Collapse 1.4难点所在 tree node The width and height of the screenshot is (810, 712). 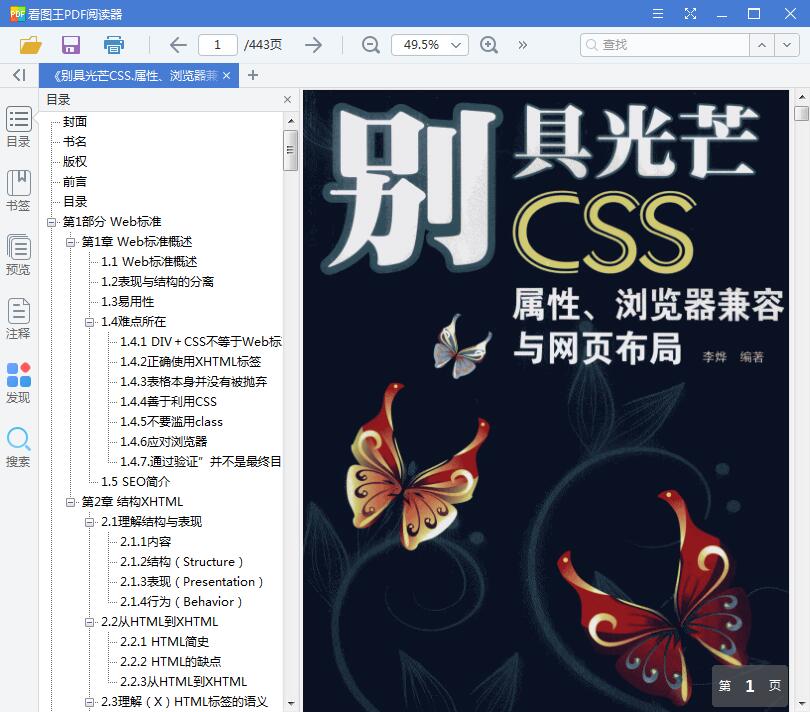89,322
